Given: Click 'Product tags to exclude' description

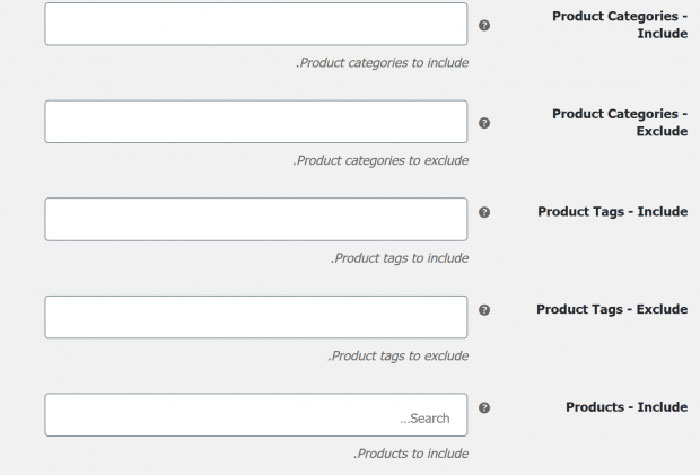Looking at the screenshot, I should point(398,356).
